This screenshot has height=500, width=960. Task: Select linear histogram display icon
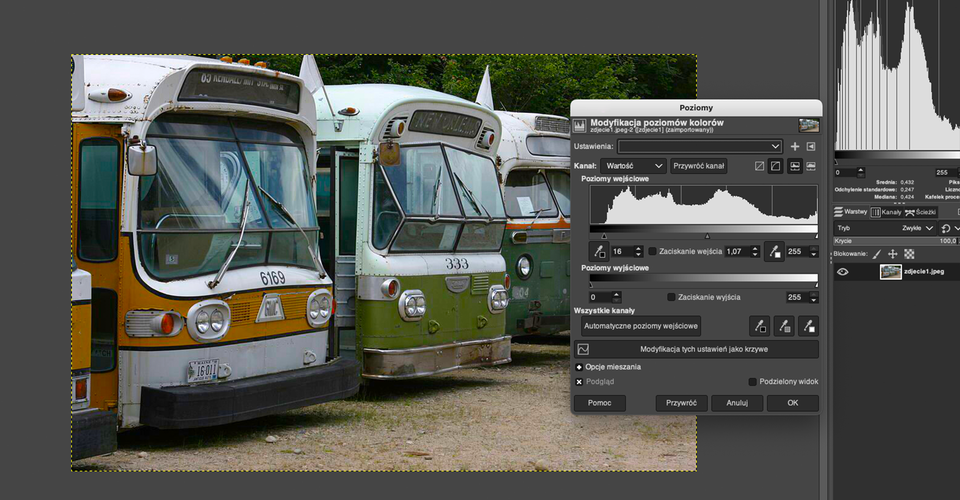pyautogui.click(x=795, y=166)
